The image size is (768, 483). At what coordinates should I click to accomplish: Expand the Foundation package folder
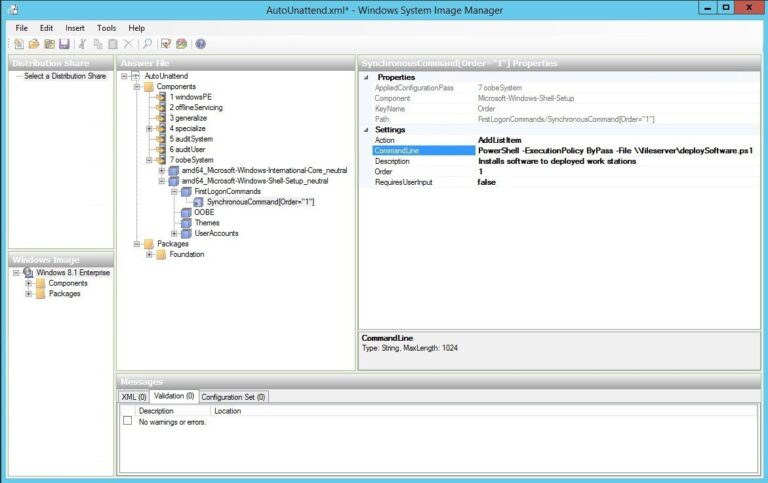click(x=149, y=254)
